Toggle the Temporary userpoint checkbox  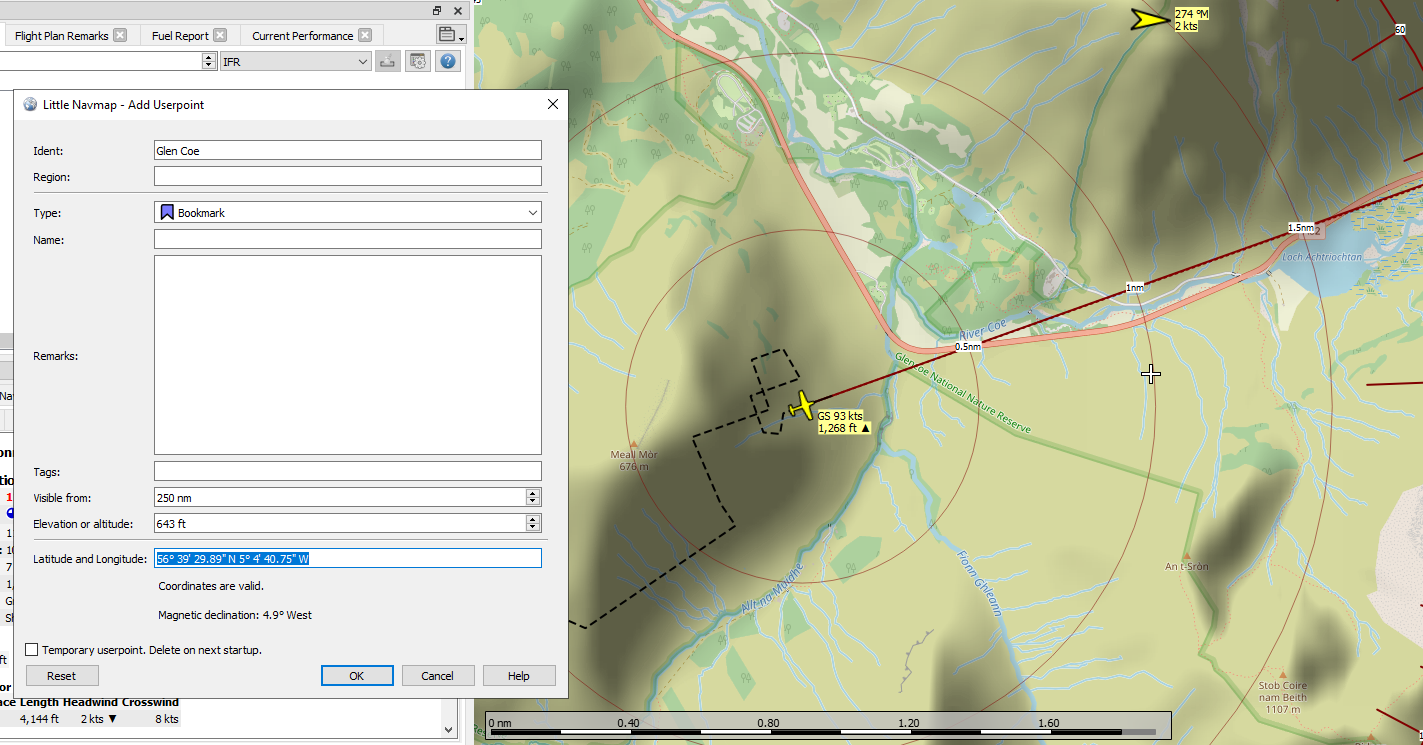click(32, 650)
